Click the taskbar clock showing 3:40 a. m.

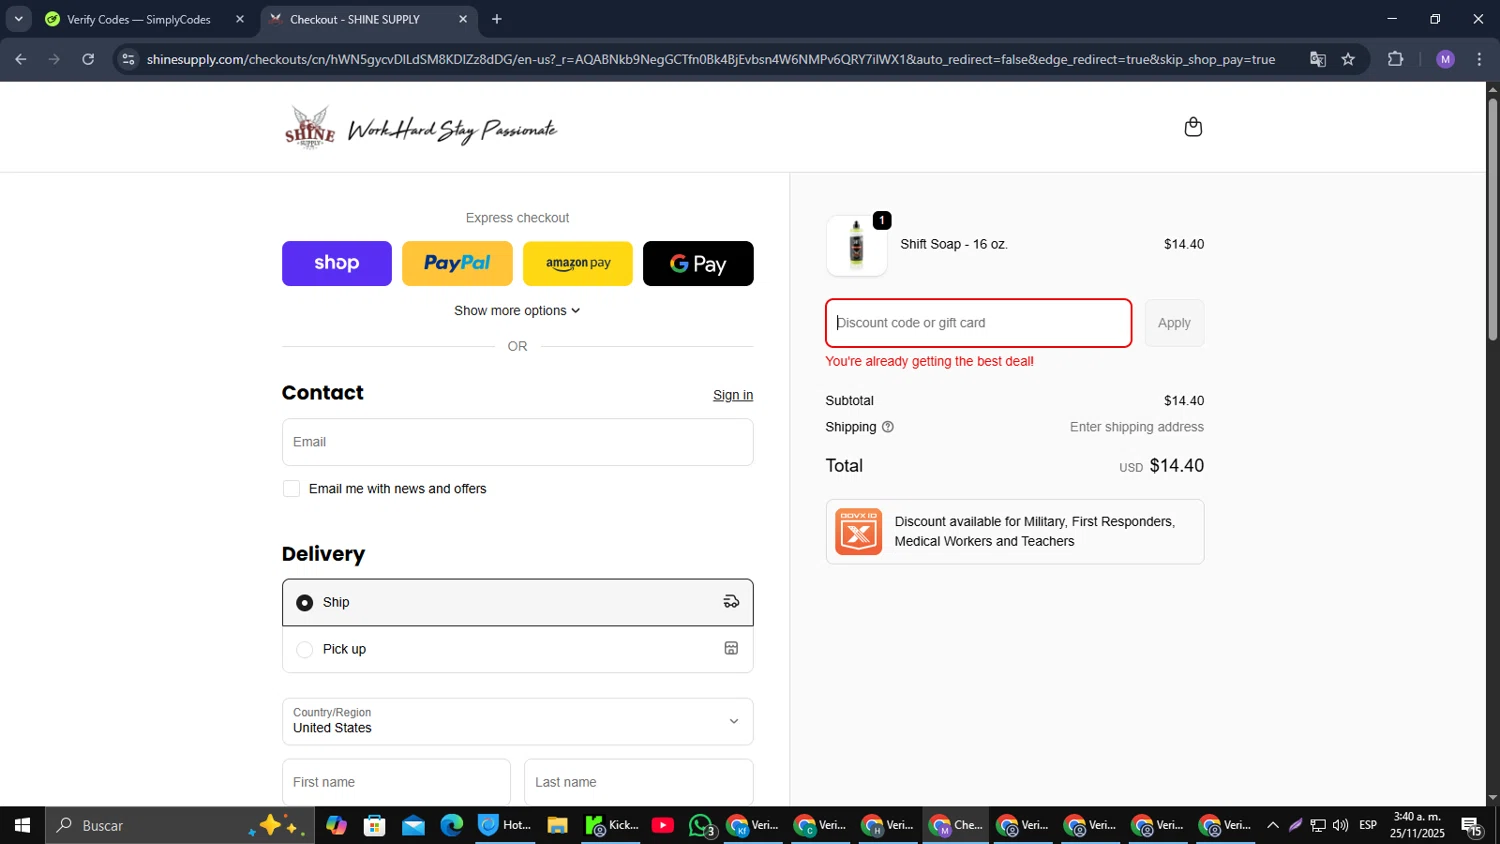coord(1417,825)
